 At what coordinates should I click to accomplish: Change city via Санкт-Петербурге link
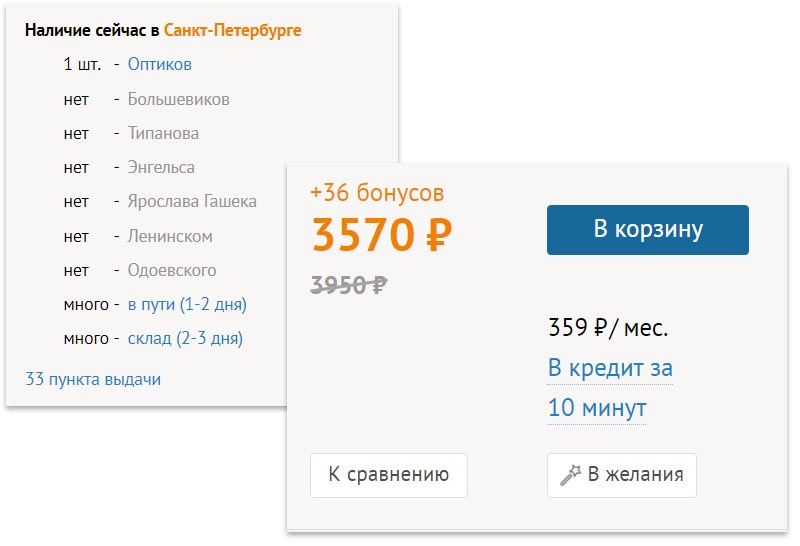232,31
